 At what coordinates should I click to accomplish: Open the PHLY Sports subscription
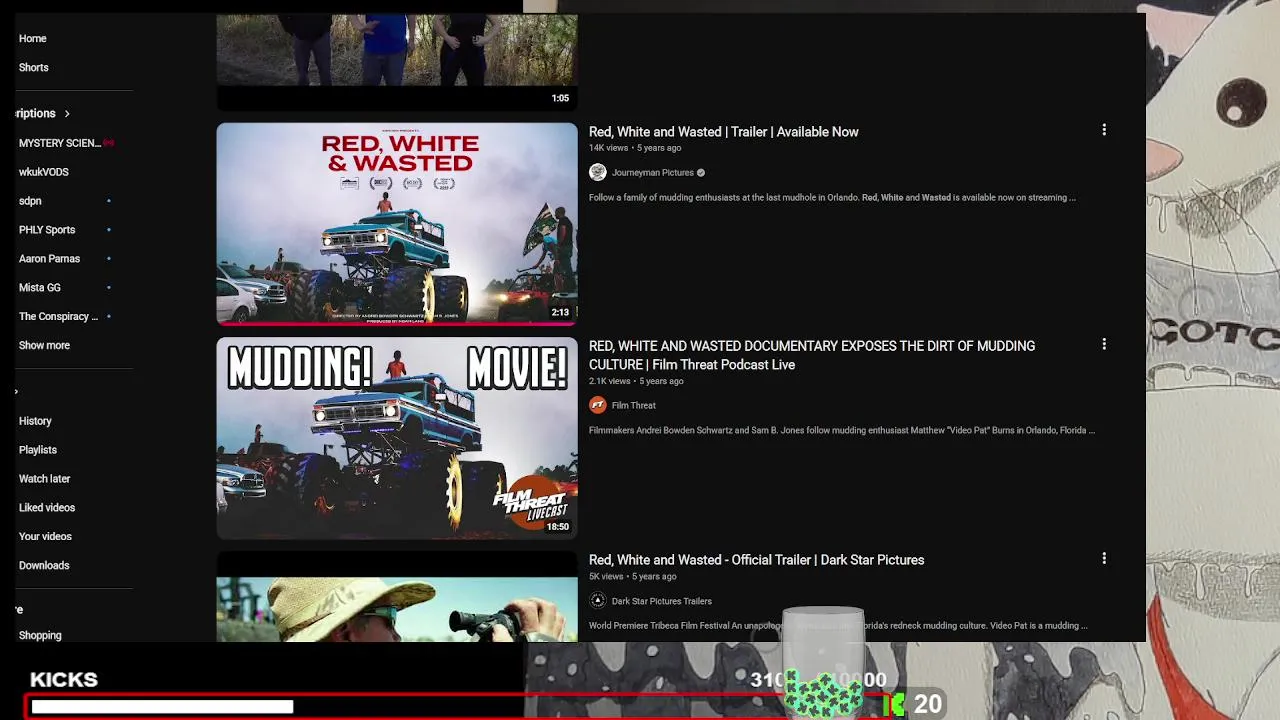pos(47,230)
